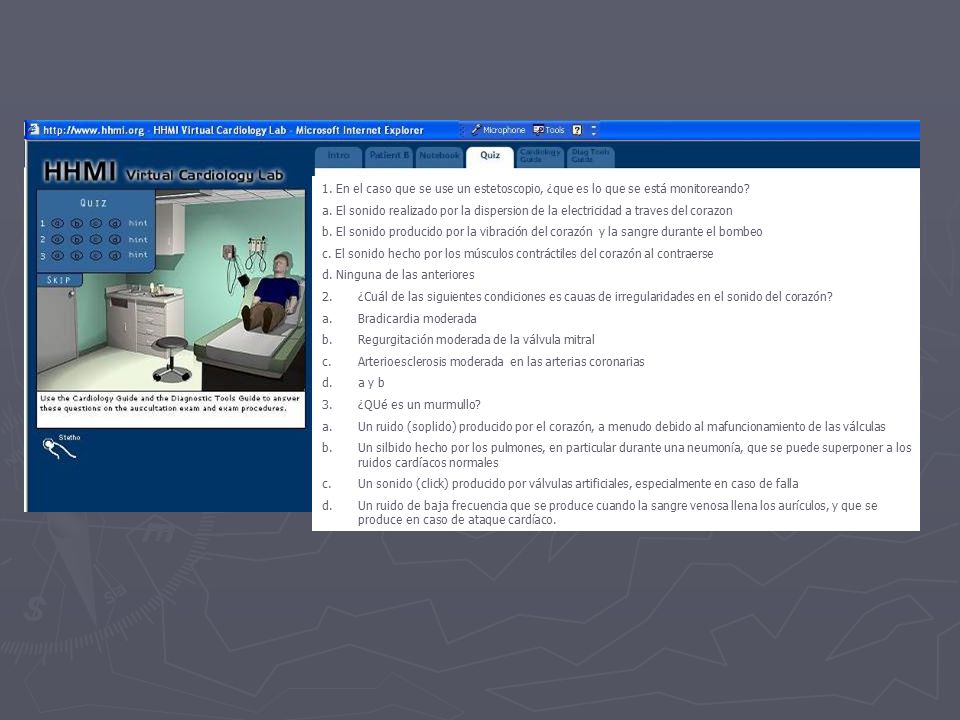This screenshot has width=960, height=720.
Task: Click answer text "d. Ninguna de las anteriores"
Action: pos(398,275)
